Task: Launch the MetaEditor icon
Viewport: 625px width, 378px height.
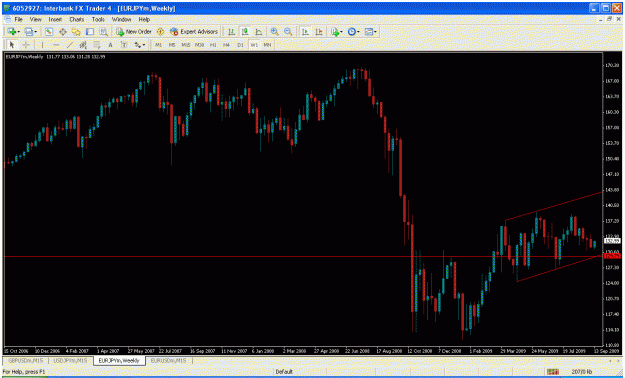Action: pos(161,32)
